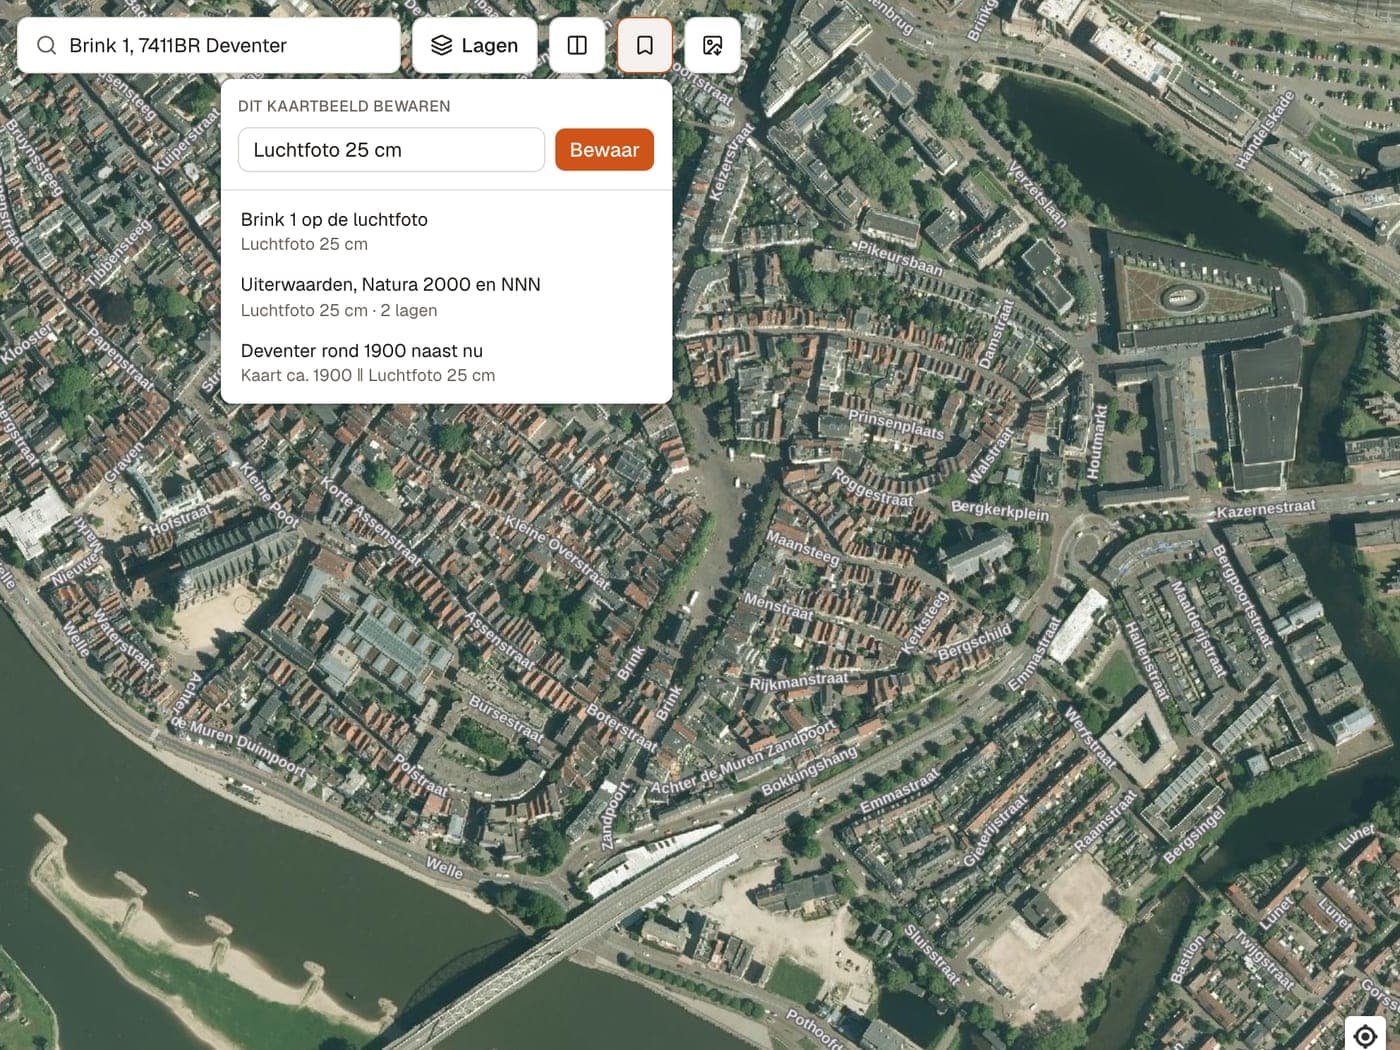This screenshot has width=1400, height=1050.
Task: Click the Hofstraat street label
Action: click(x=181, y=520)
